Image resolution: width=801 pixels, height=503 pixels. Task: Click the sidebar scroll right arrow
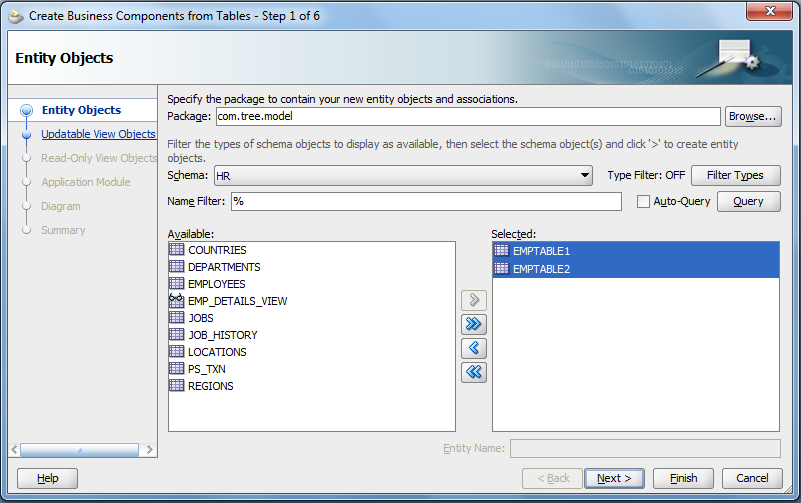tap(150, 450)
